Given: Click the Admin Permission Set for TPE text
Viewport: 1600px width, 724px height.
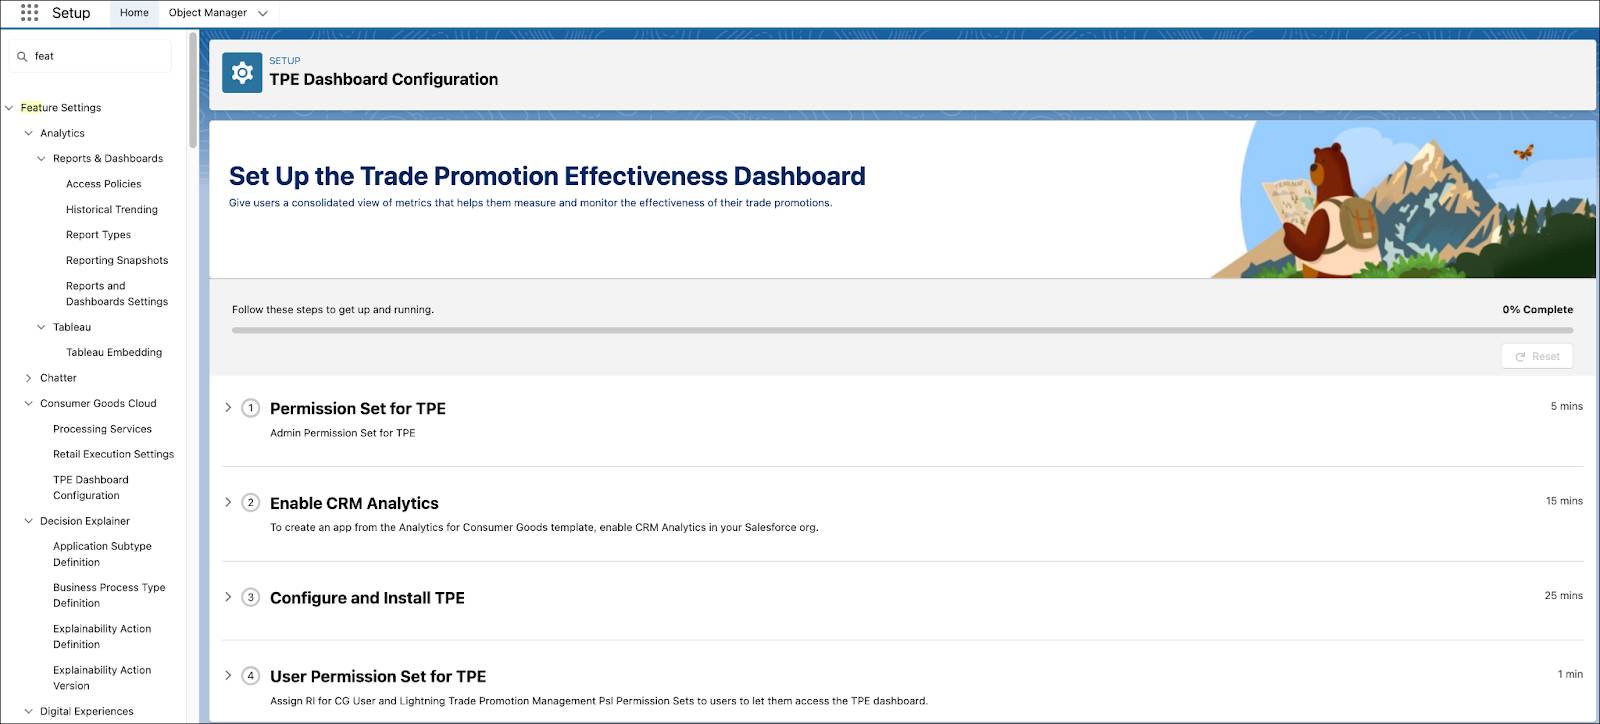Looking at the screenshot, I should [x=342, y=433].
